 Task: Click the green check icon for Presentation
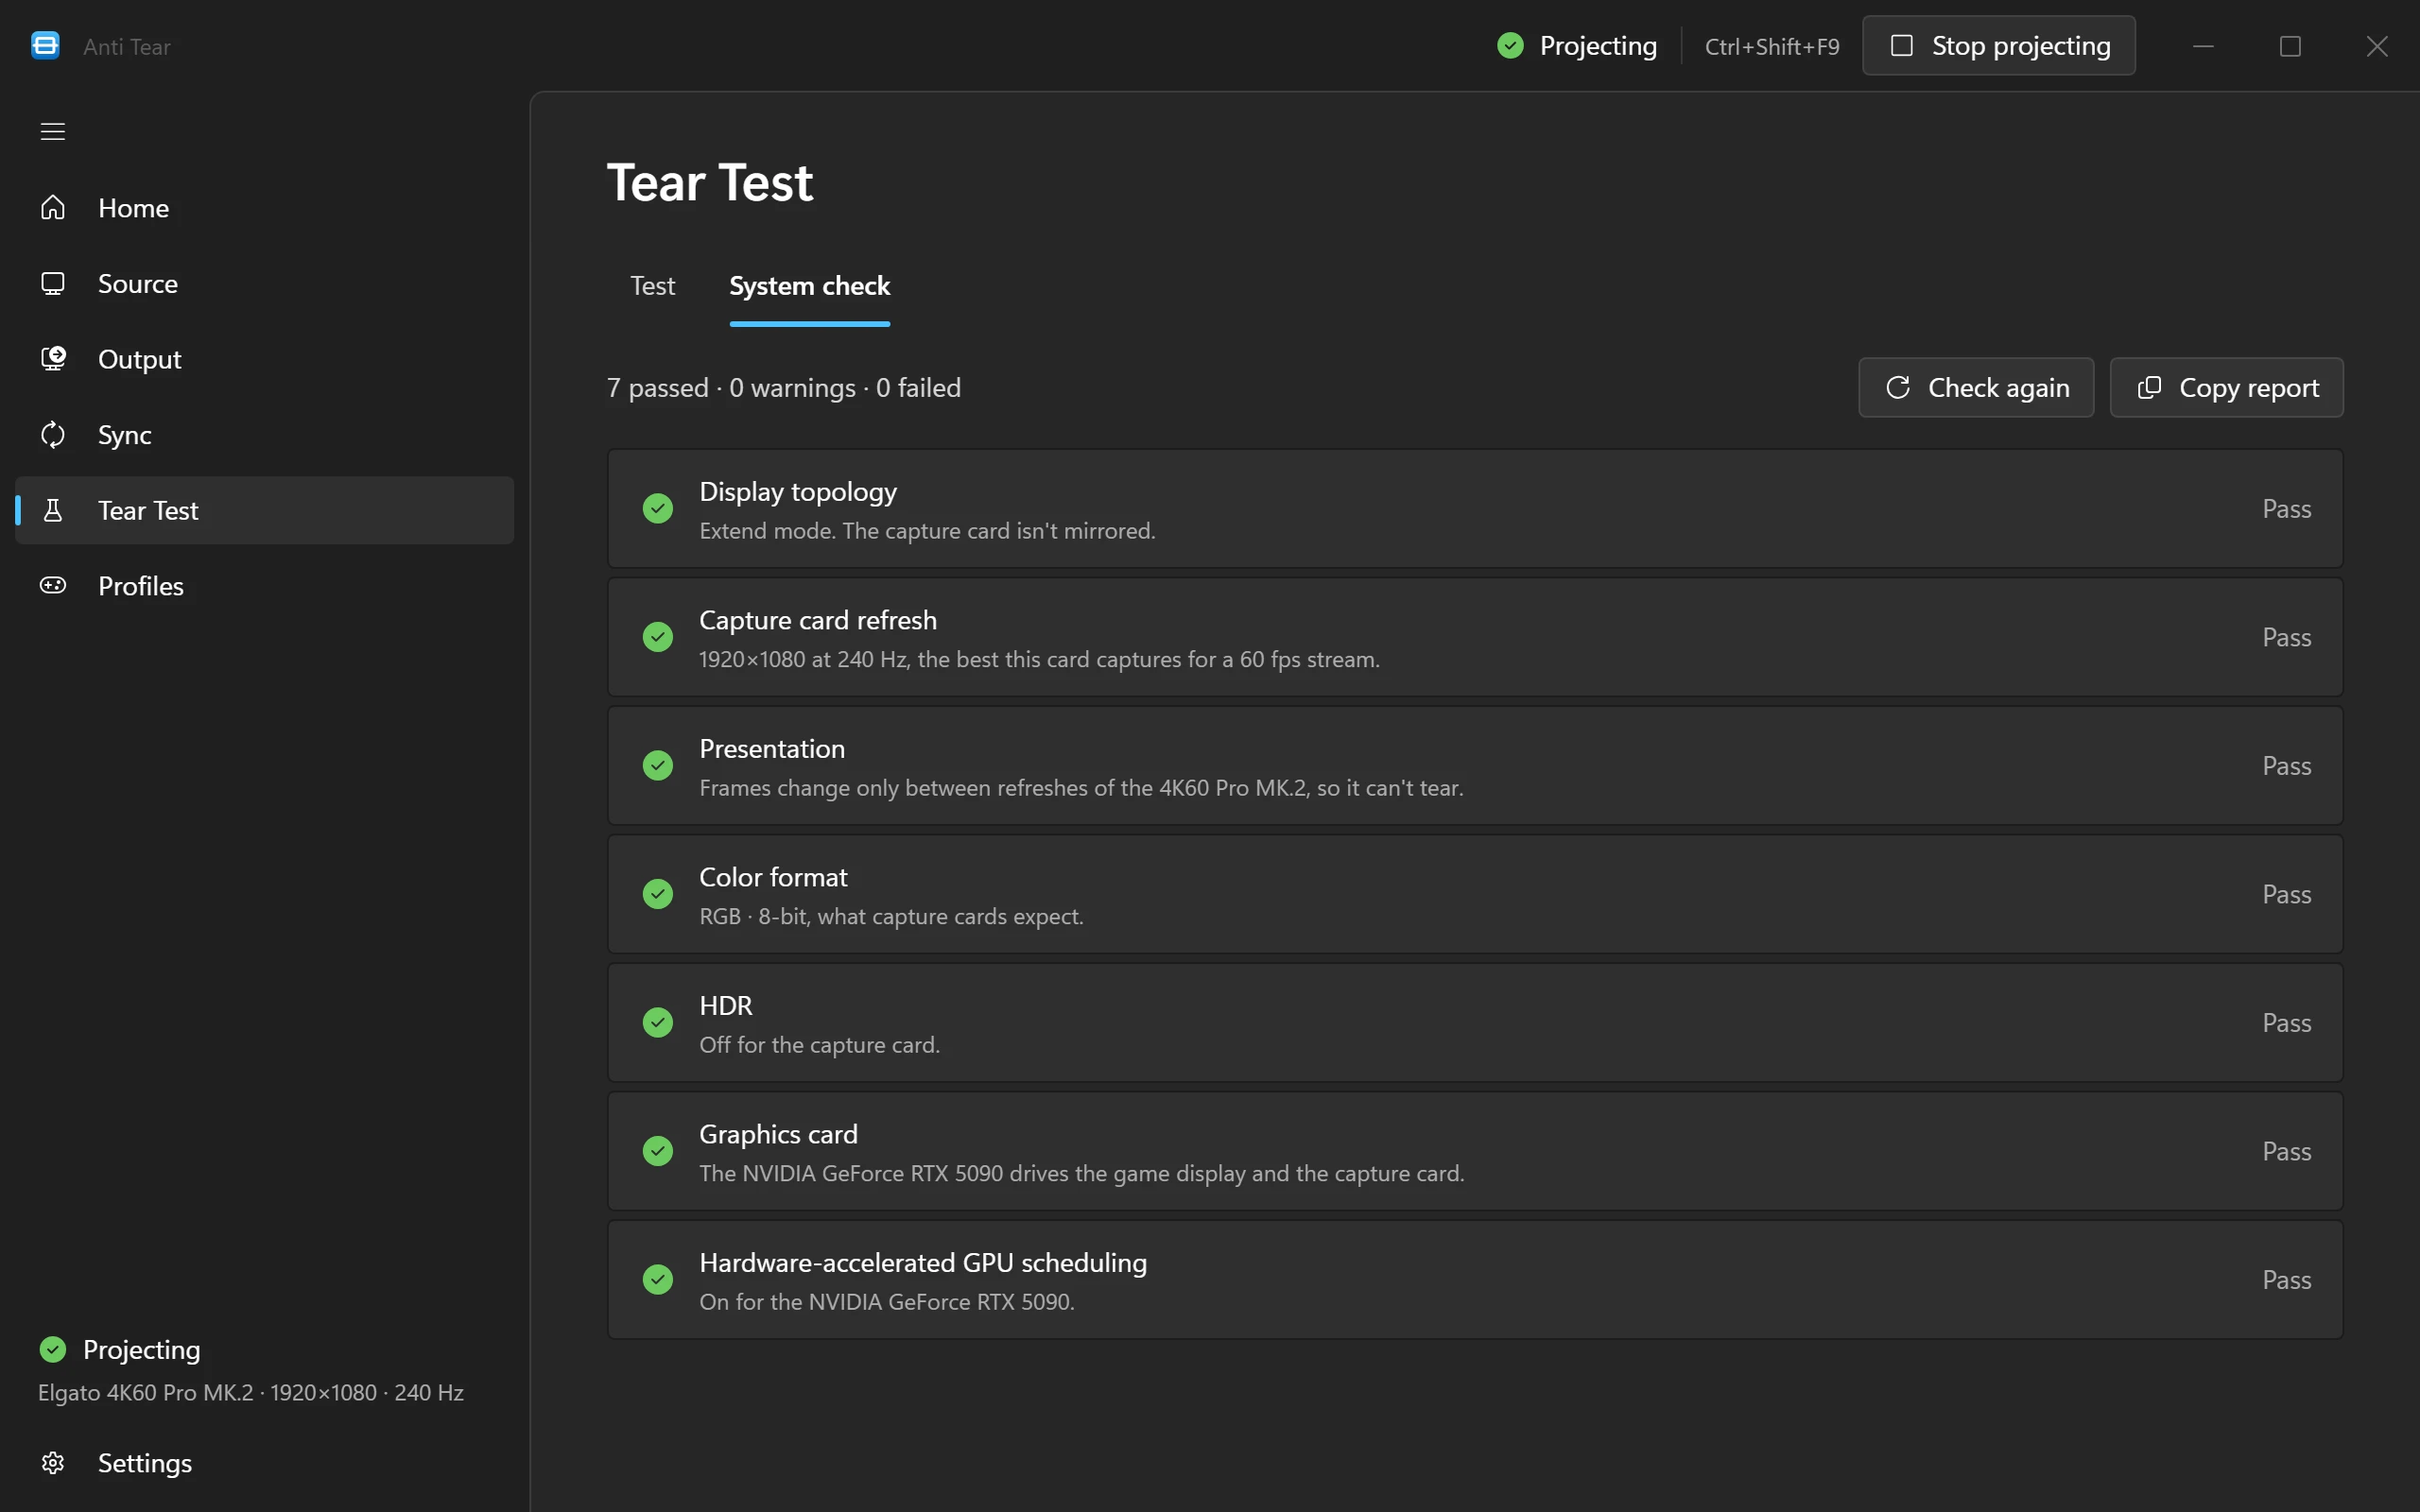point(658,766)
